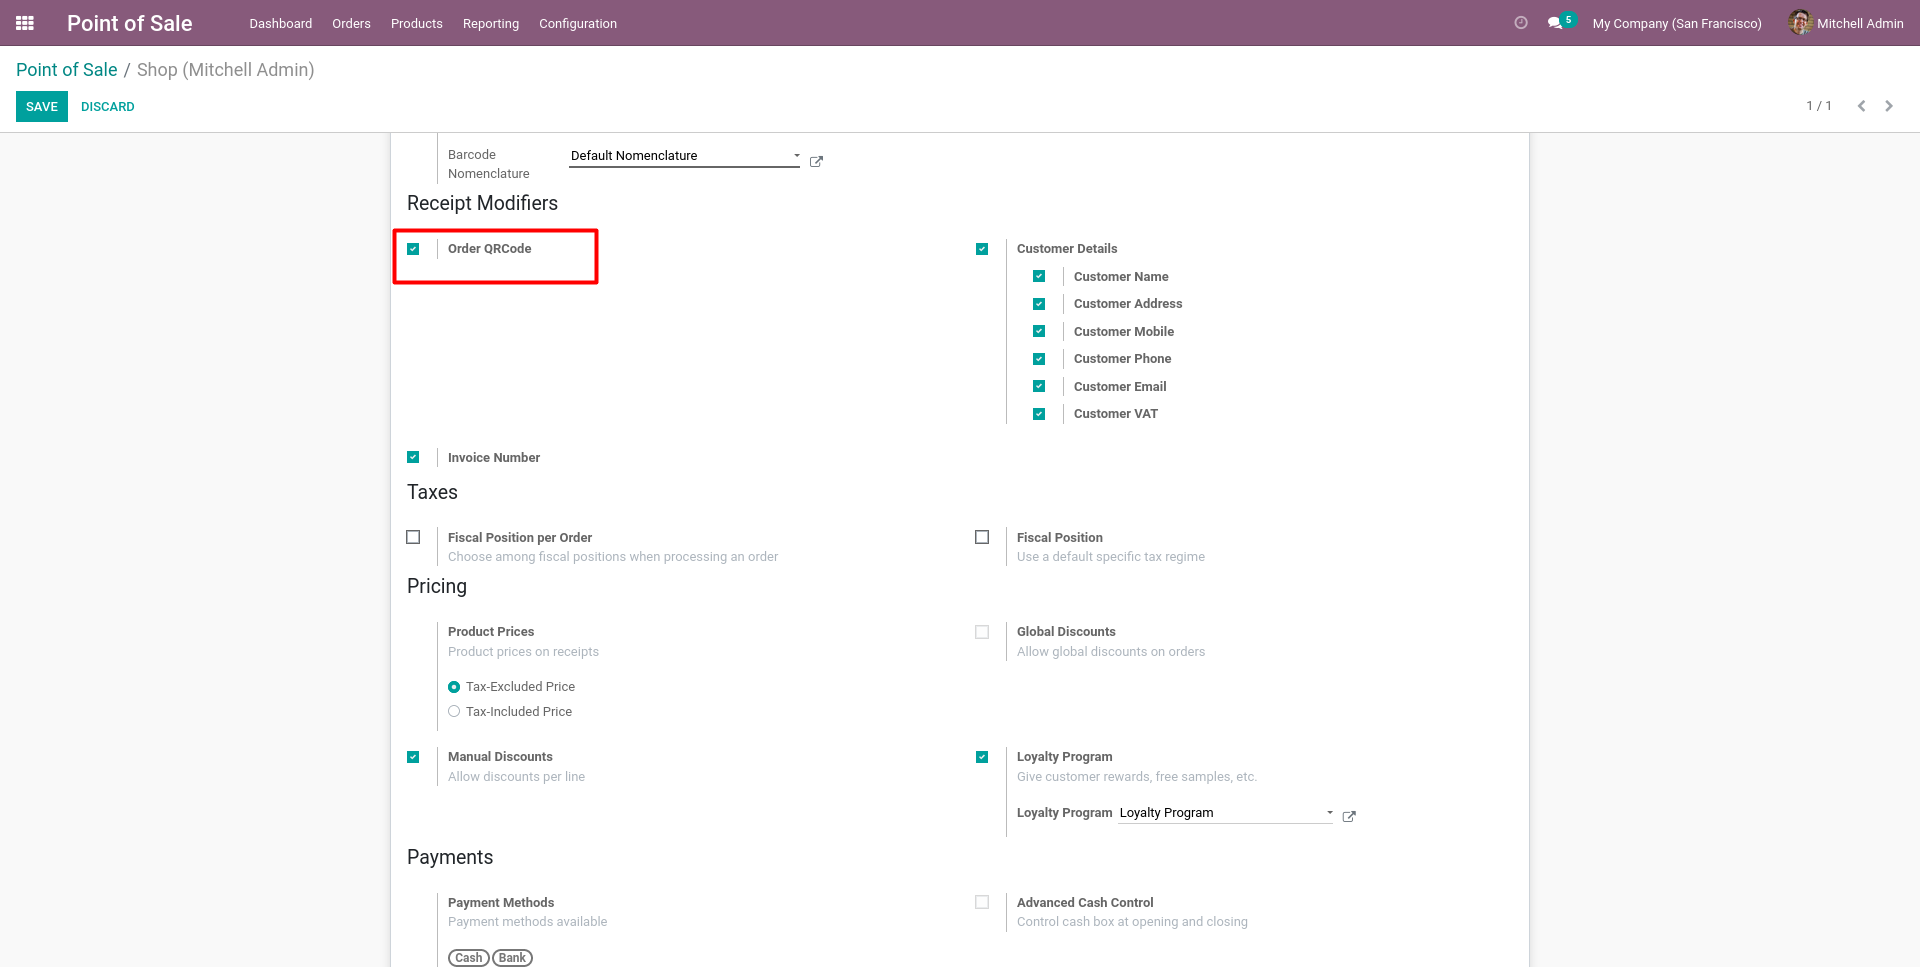This screenshot has height=967, width=1920.
Task: Uncheck the Customer VAT checkbox
Action: tap(1039, 414)
